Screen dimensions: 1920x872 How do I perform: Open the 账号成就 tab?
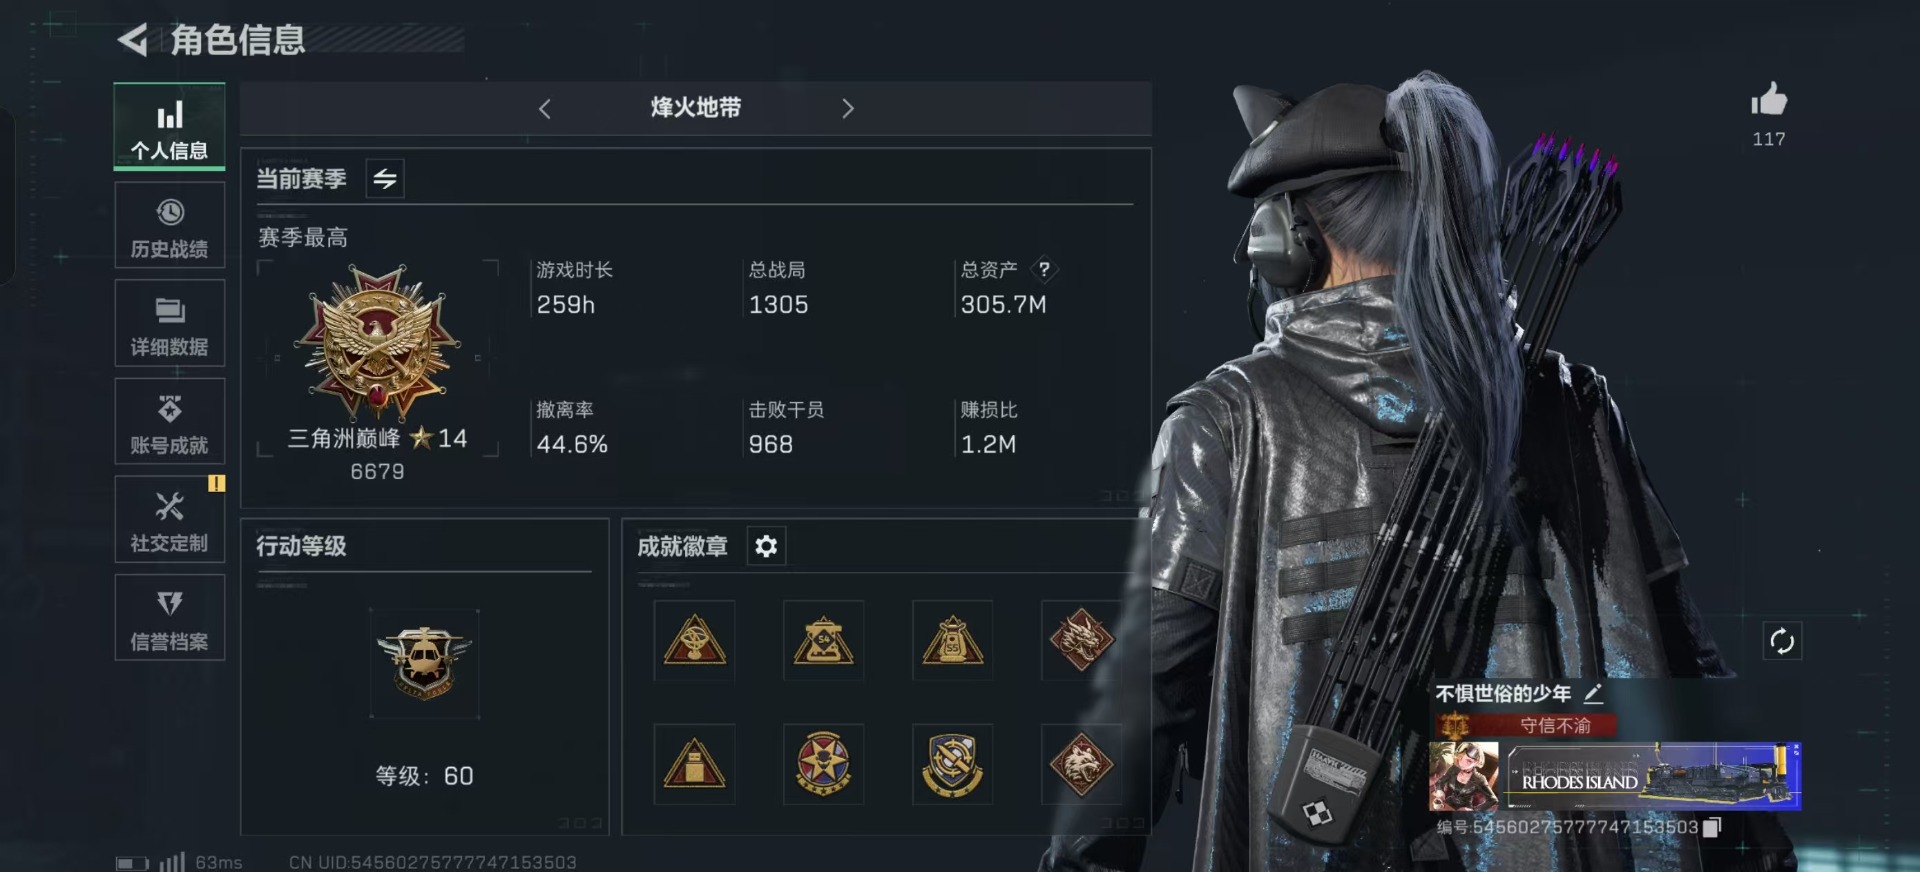(x=170, y=422)
